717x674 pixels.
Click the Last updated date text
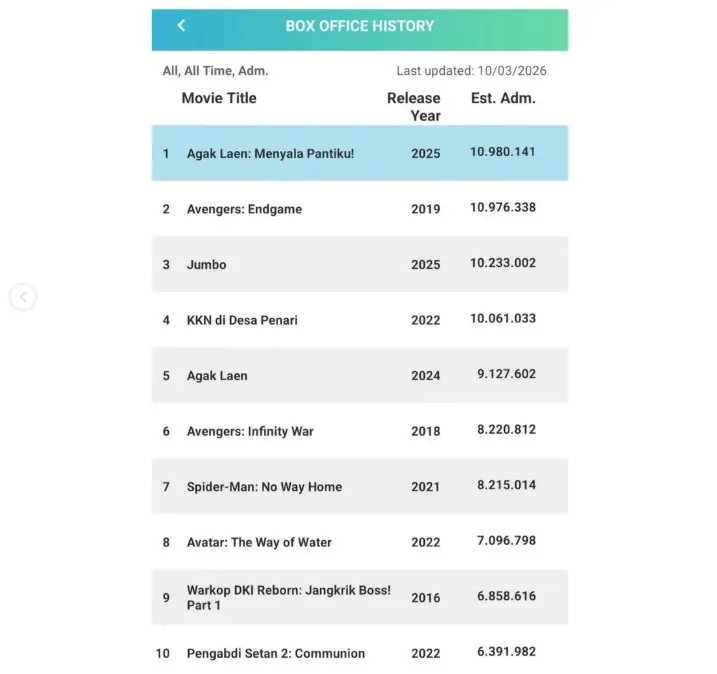471,71
